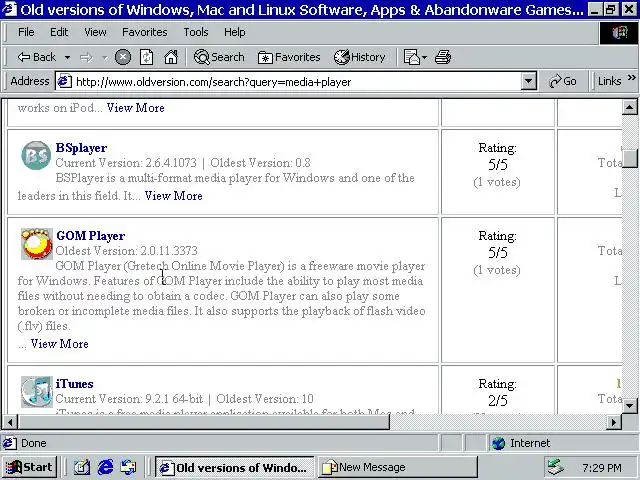Launch Internet Explorer from quick launch

(105, 467)
